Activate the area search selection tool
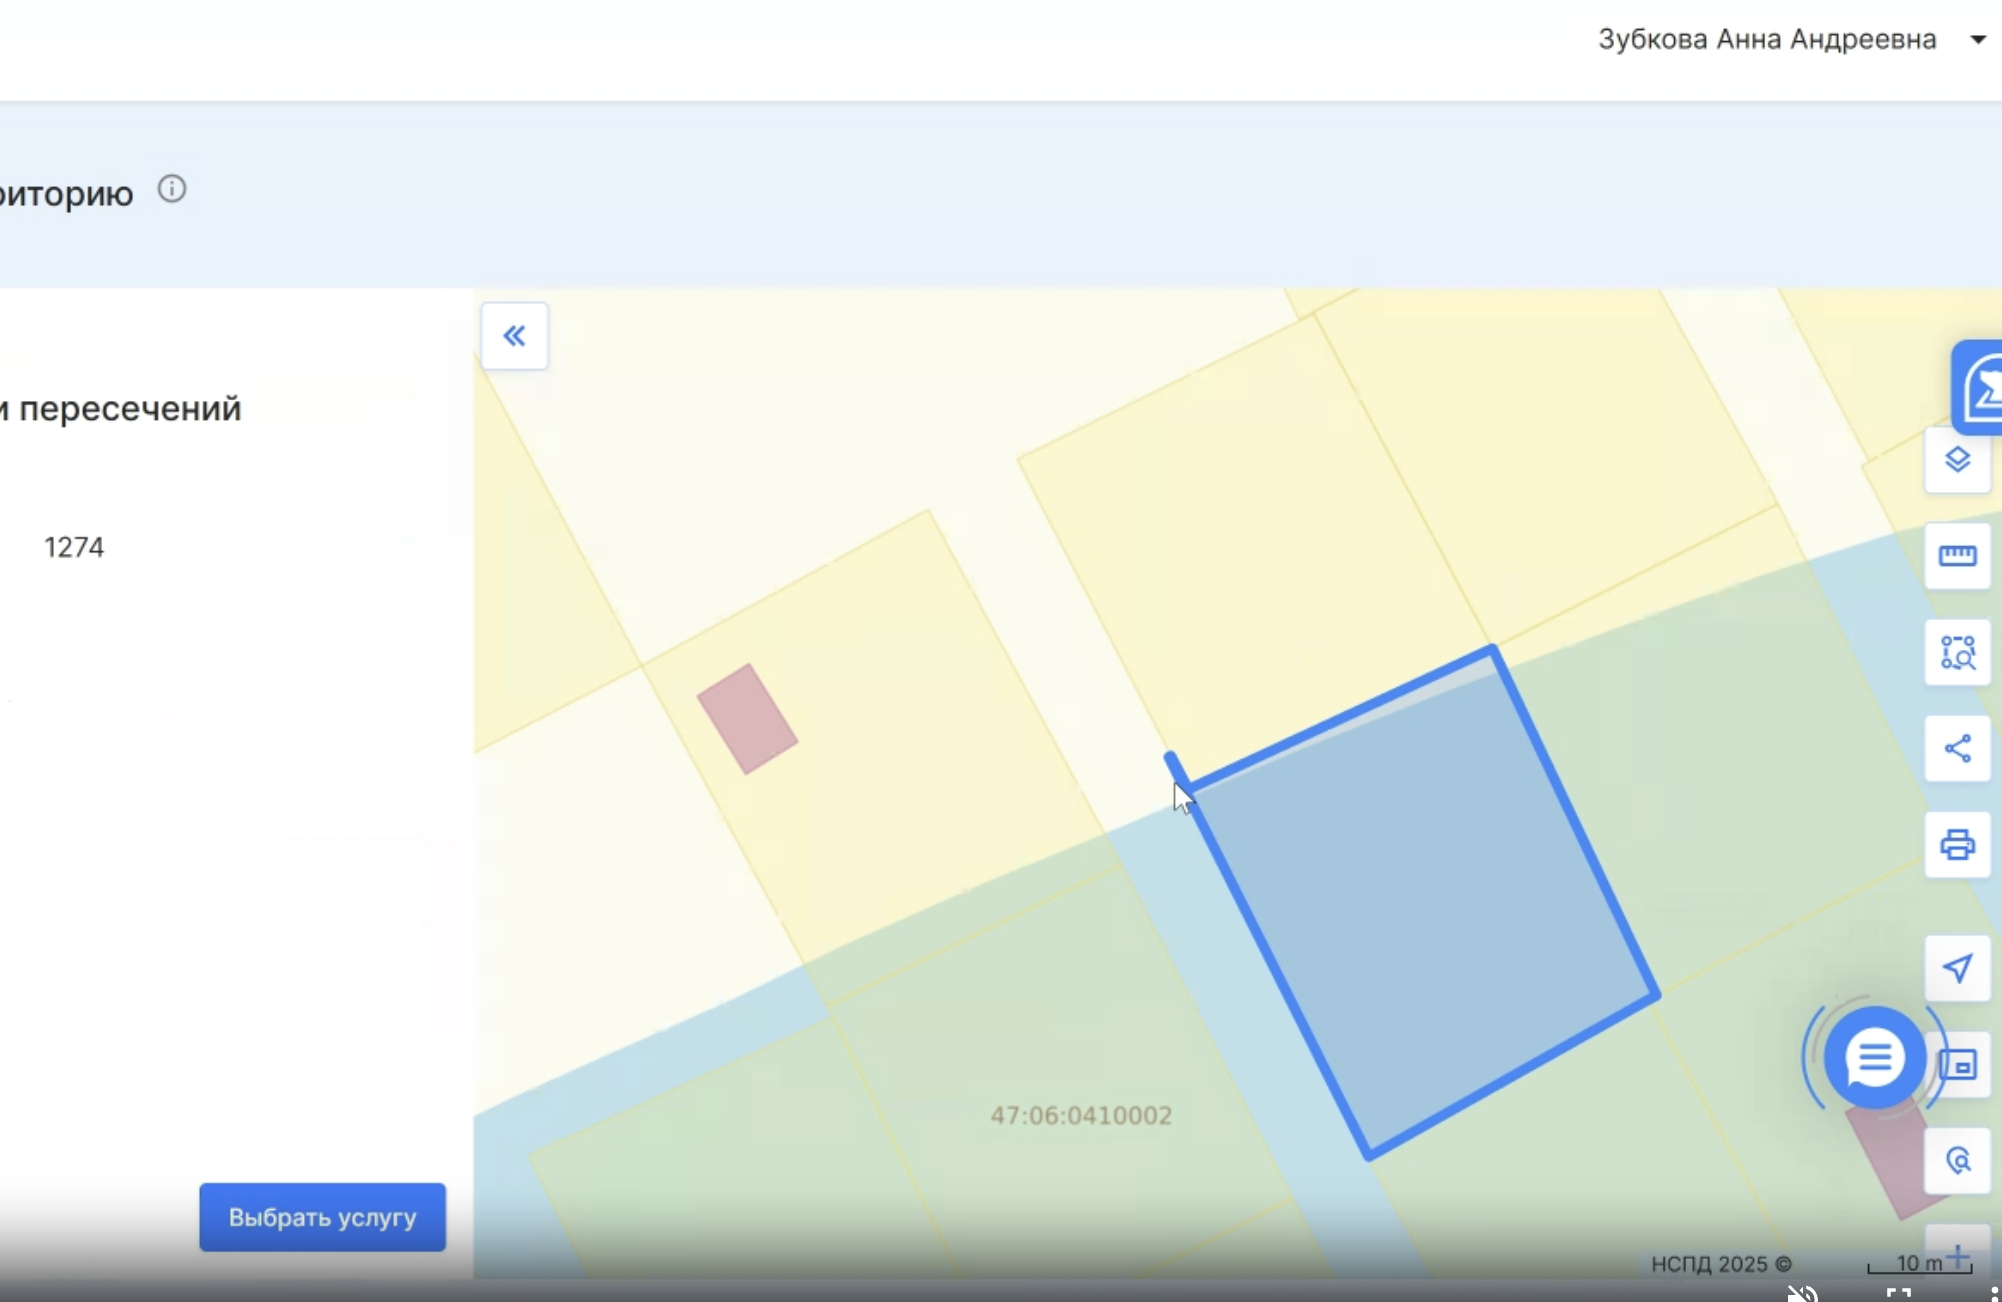This screenshot has height=1302, width=2002. pos(1957,653)
